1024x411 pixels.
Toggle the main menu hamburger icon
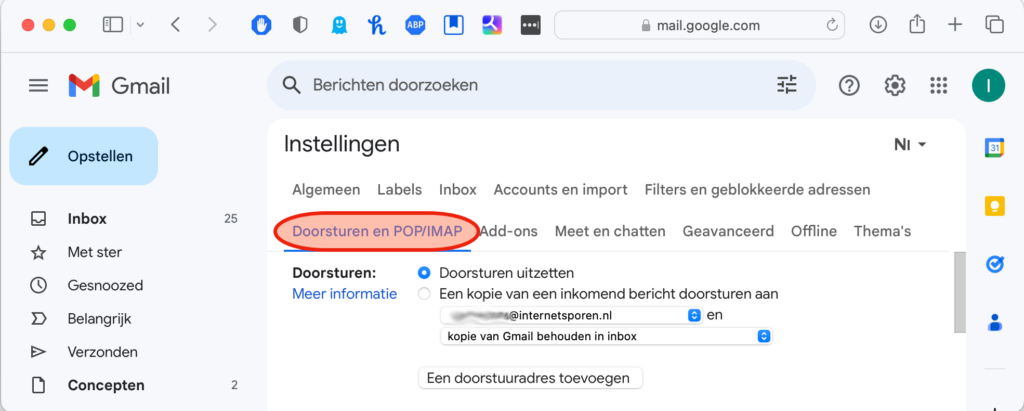(x=39, y=86)
